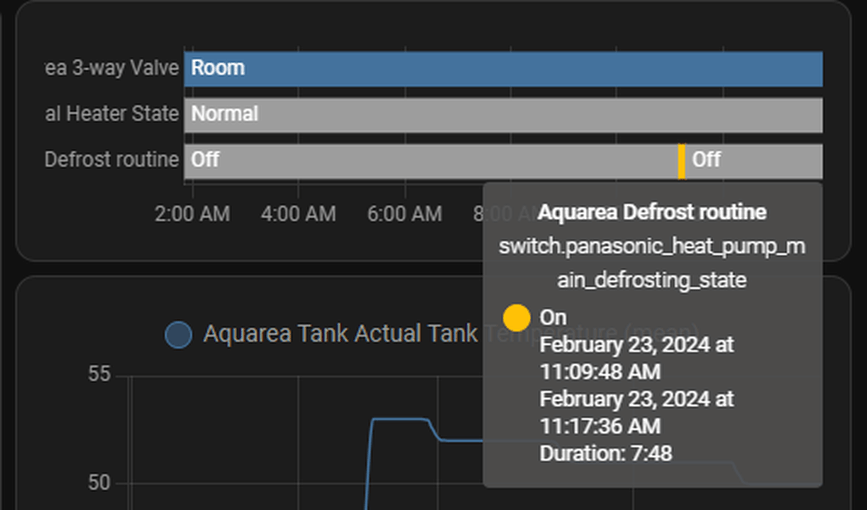The width and height of the screenshot is (867, 510).
Task: Click the first Off segment of Defrost routine
Action: (431, 161)
